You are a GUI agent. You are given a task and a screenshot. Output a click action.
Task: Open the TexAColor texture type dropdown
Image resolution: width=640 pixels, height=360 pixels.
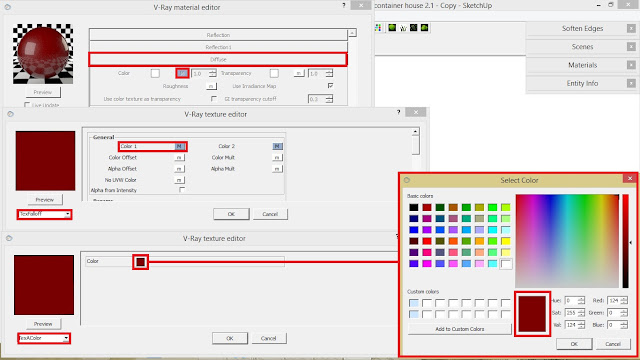tap(44, 338)
